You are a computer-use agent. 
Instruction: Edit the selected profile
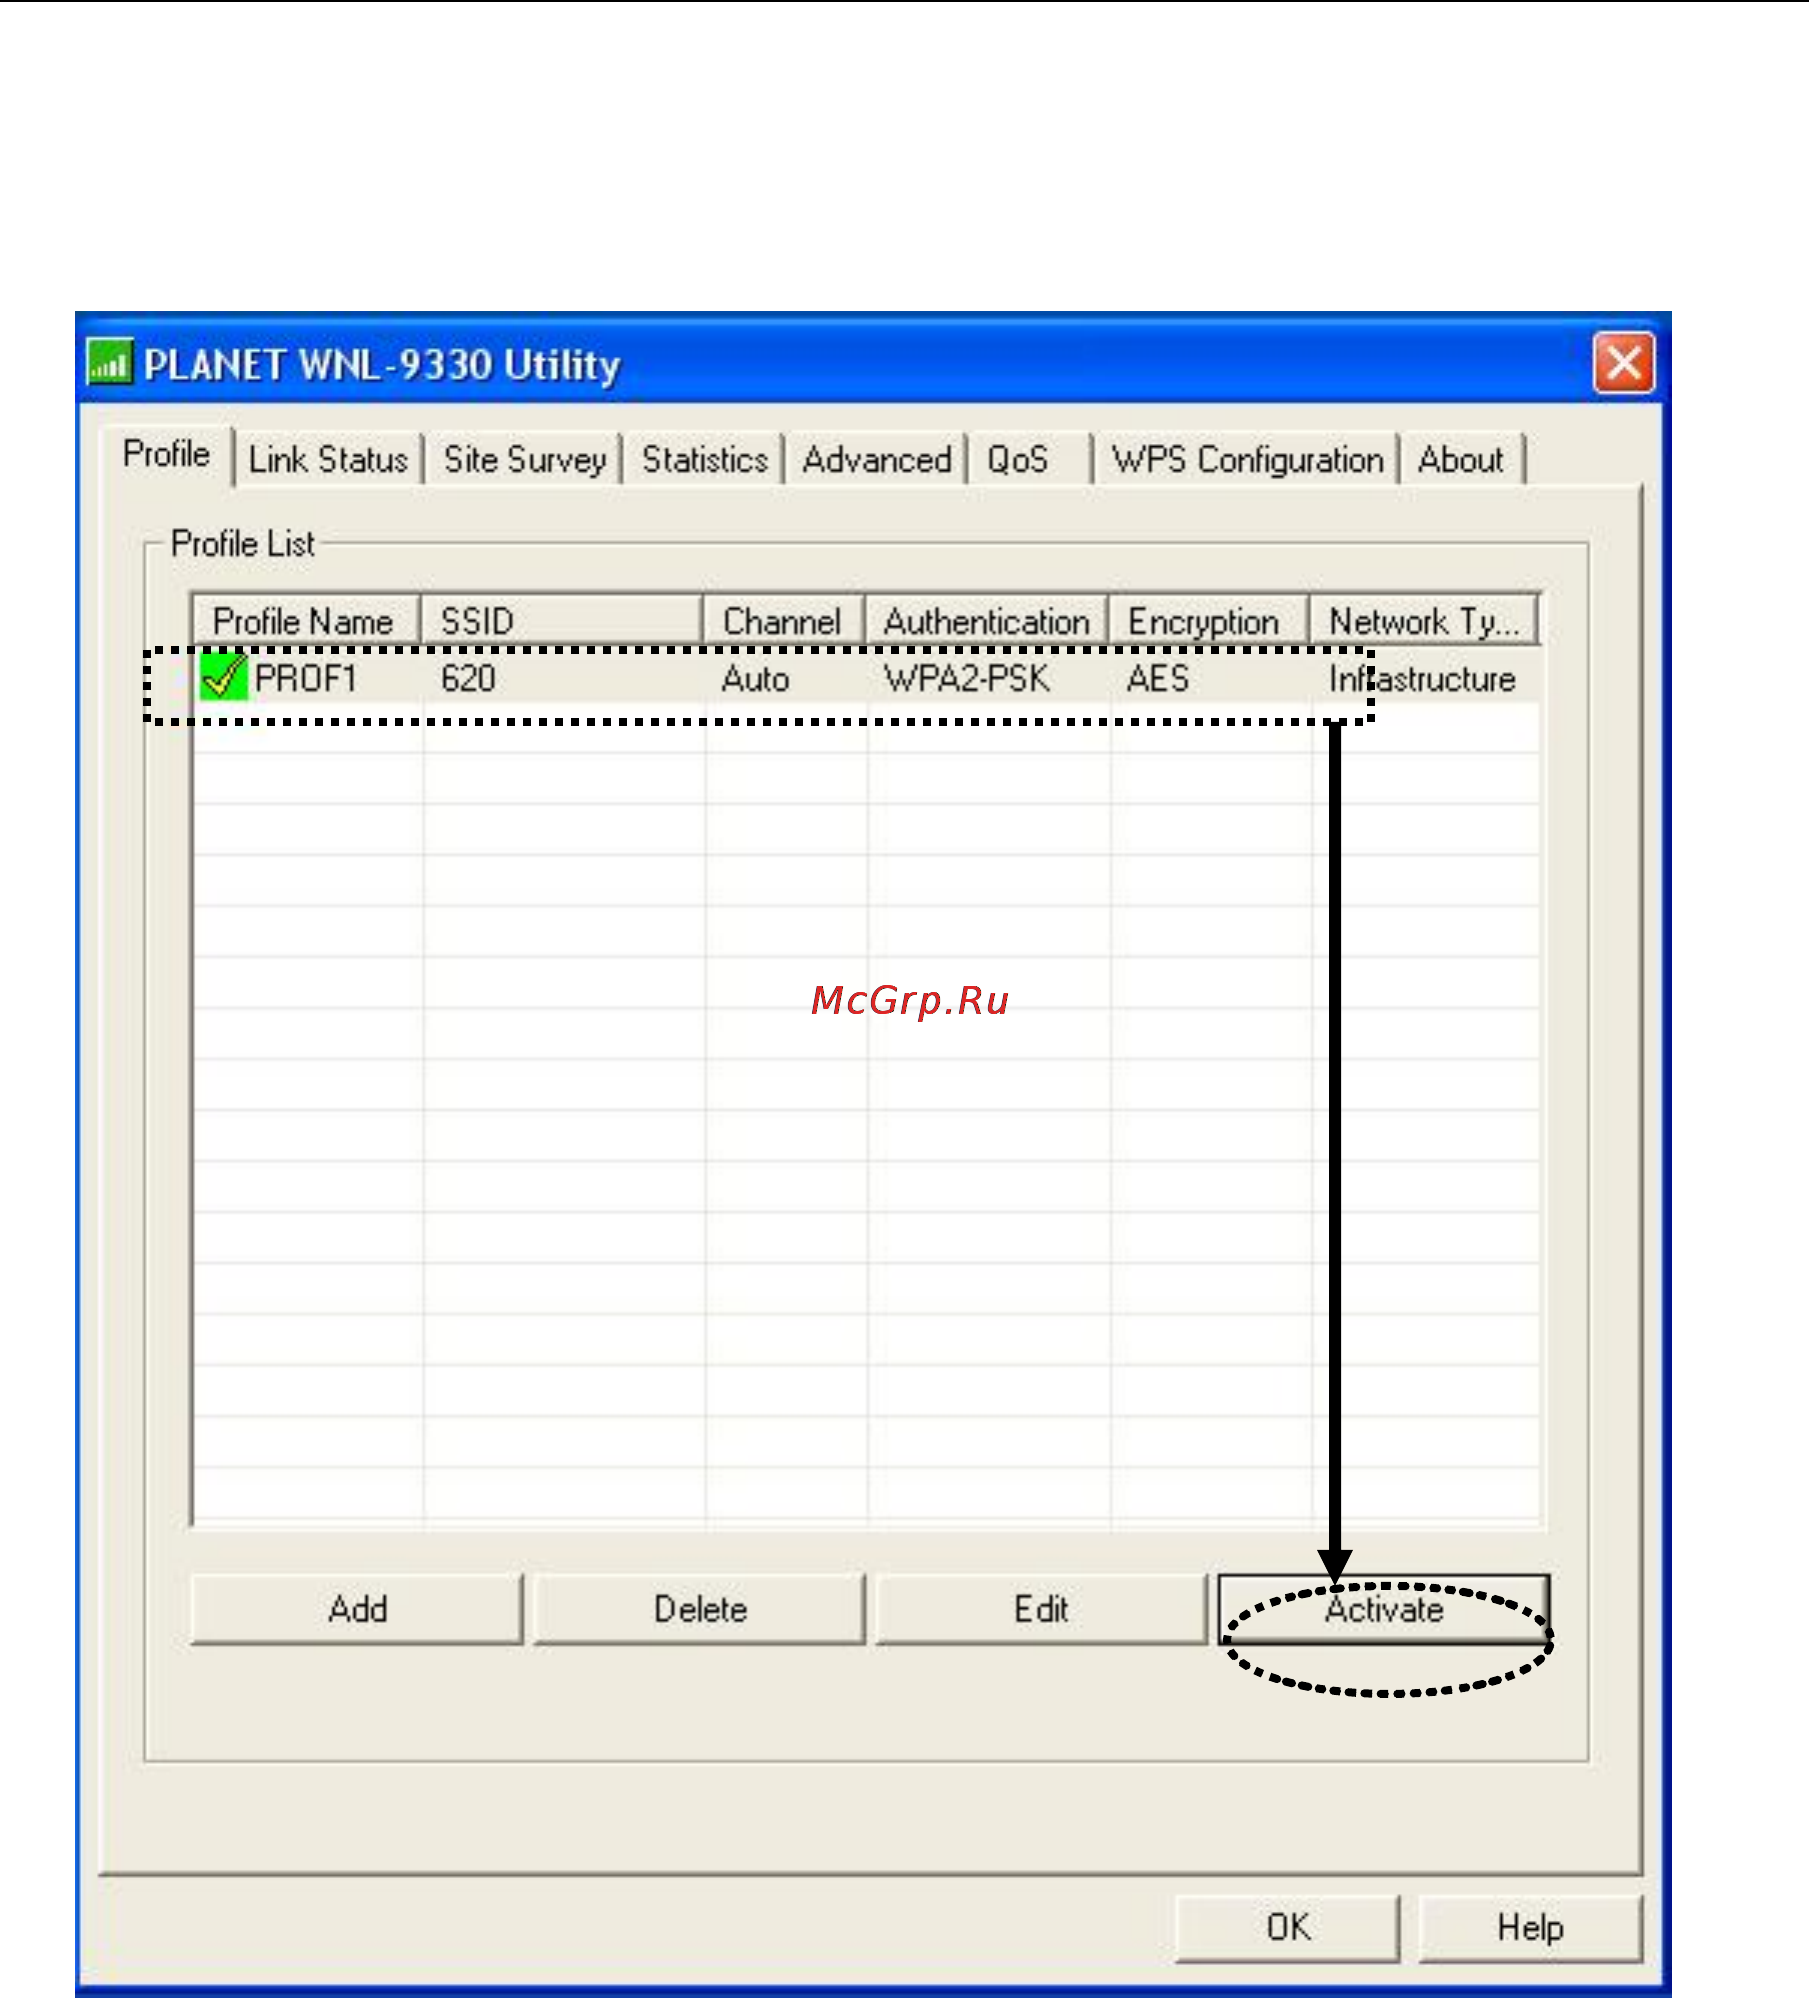point(1041,1609)
